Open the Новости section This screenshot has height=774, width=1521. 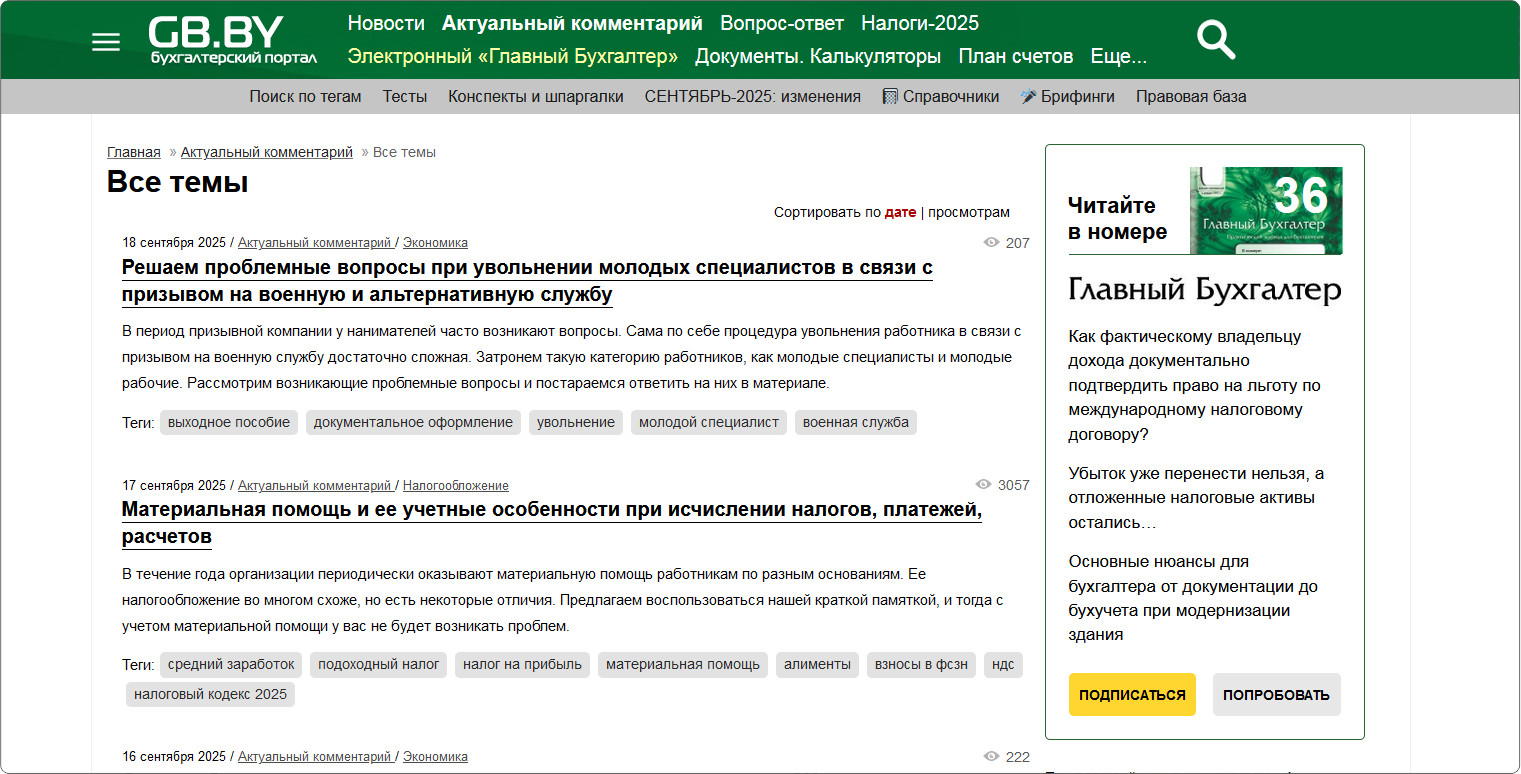[x=386, y=23]
